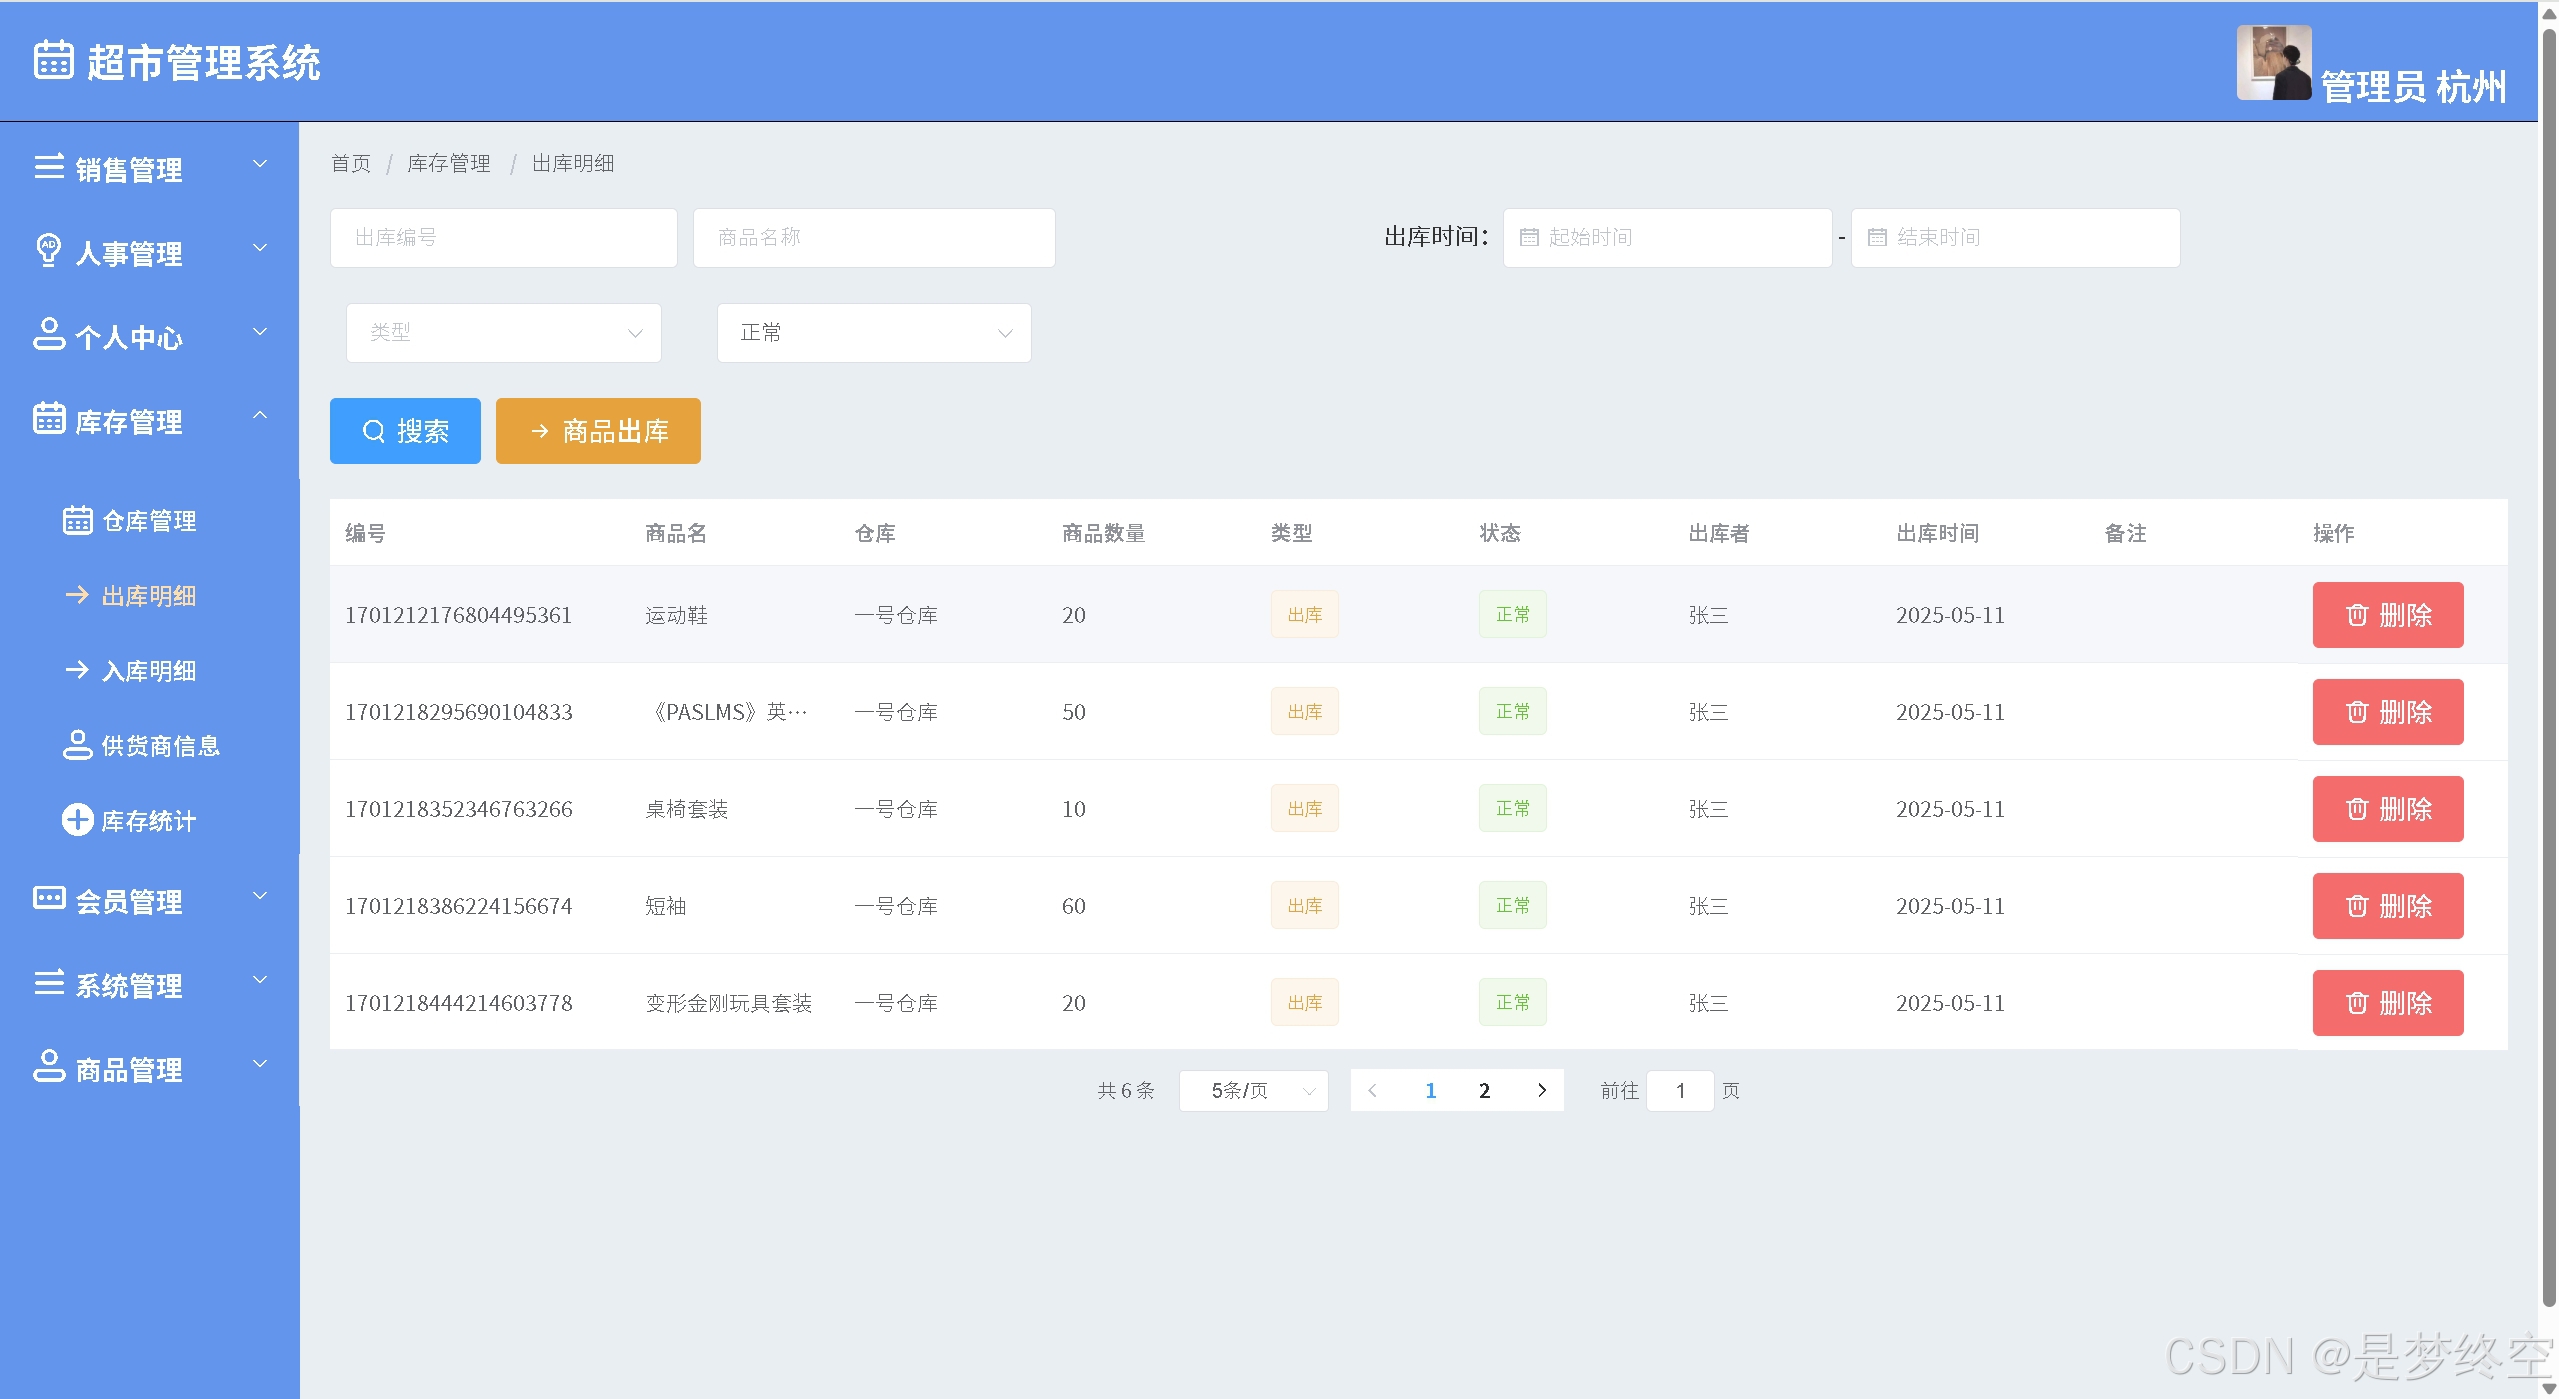Open 入库明细 from the sidebar

pyautogui.click(x=148, y=670)
